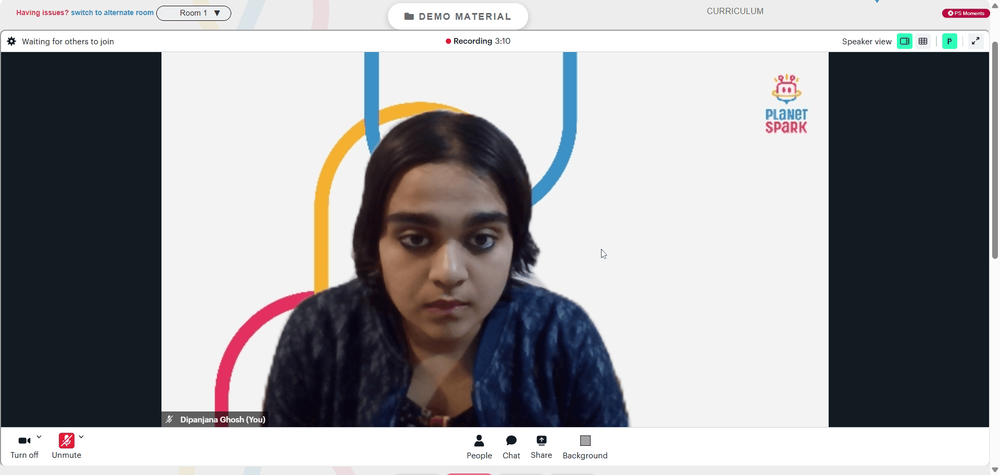
Task: Click the scrollbar down arrow
Action: point(995,471)
